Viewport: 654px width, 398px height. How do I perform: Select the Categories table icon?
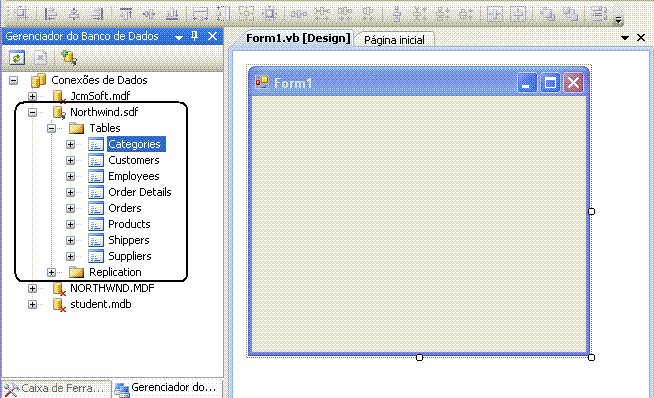click(96, 144)
